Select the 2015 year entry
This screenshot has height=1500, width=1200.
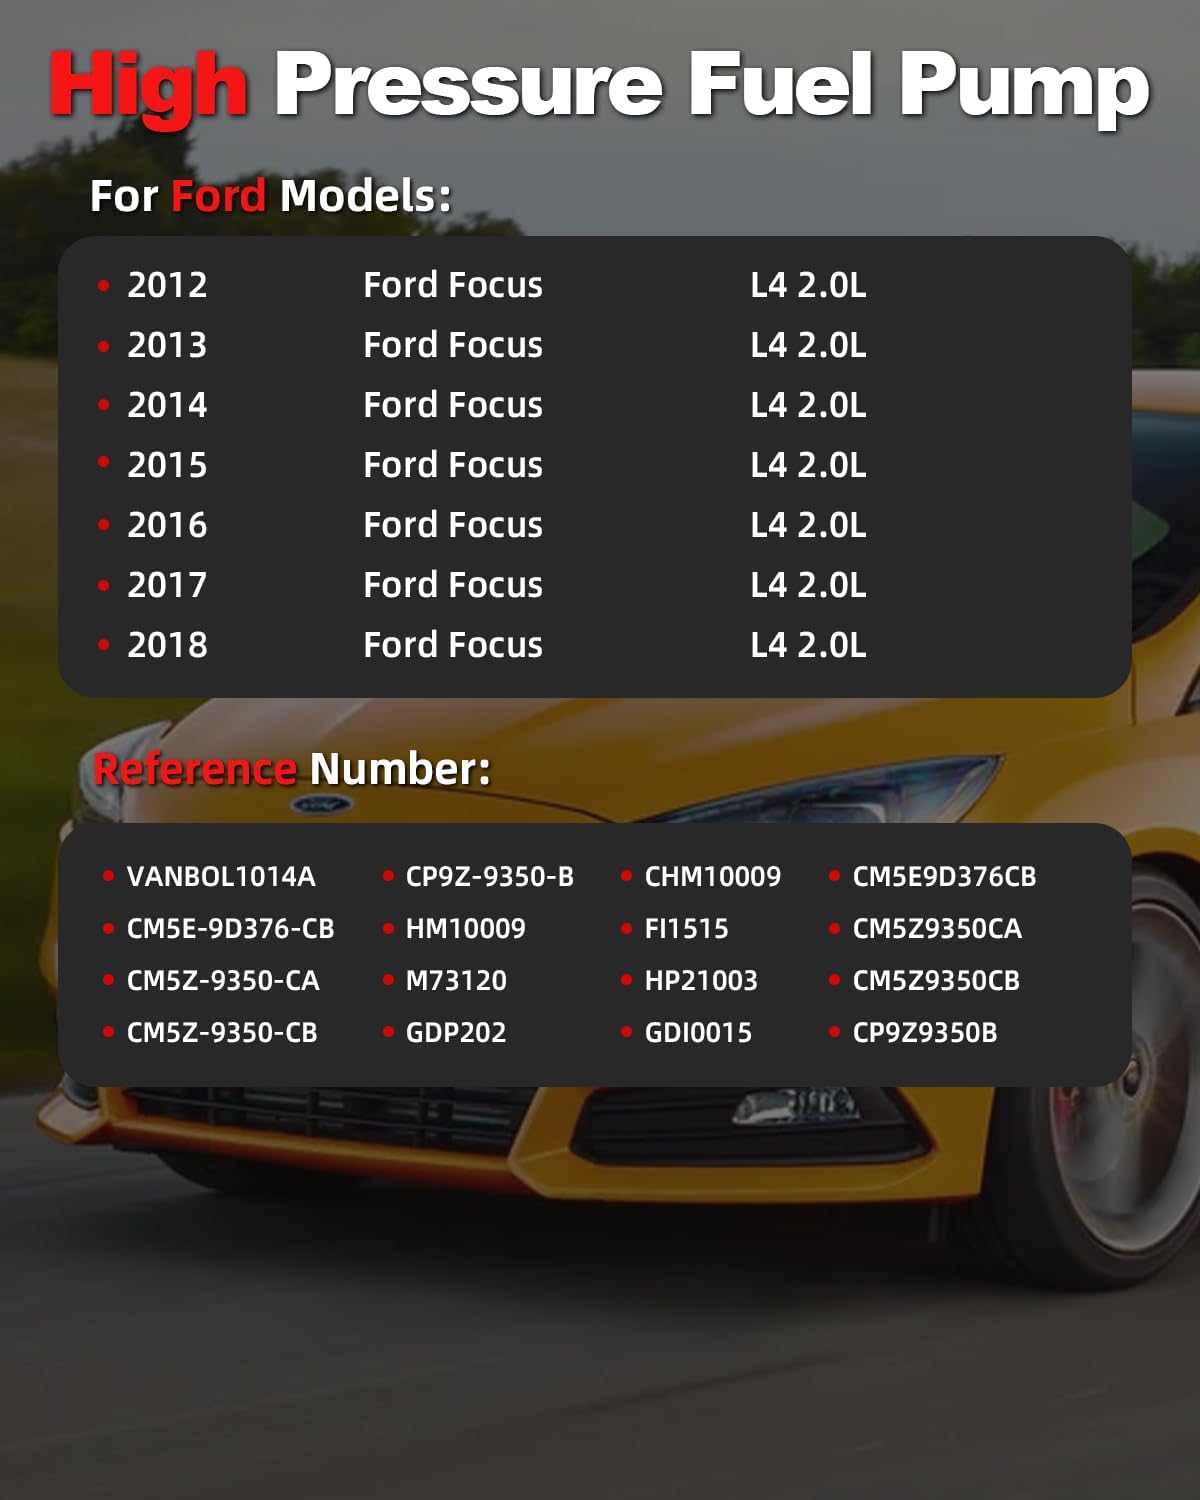(167, 465)
